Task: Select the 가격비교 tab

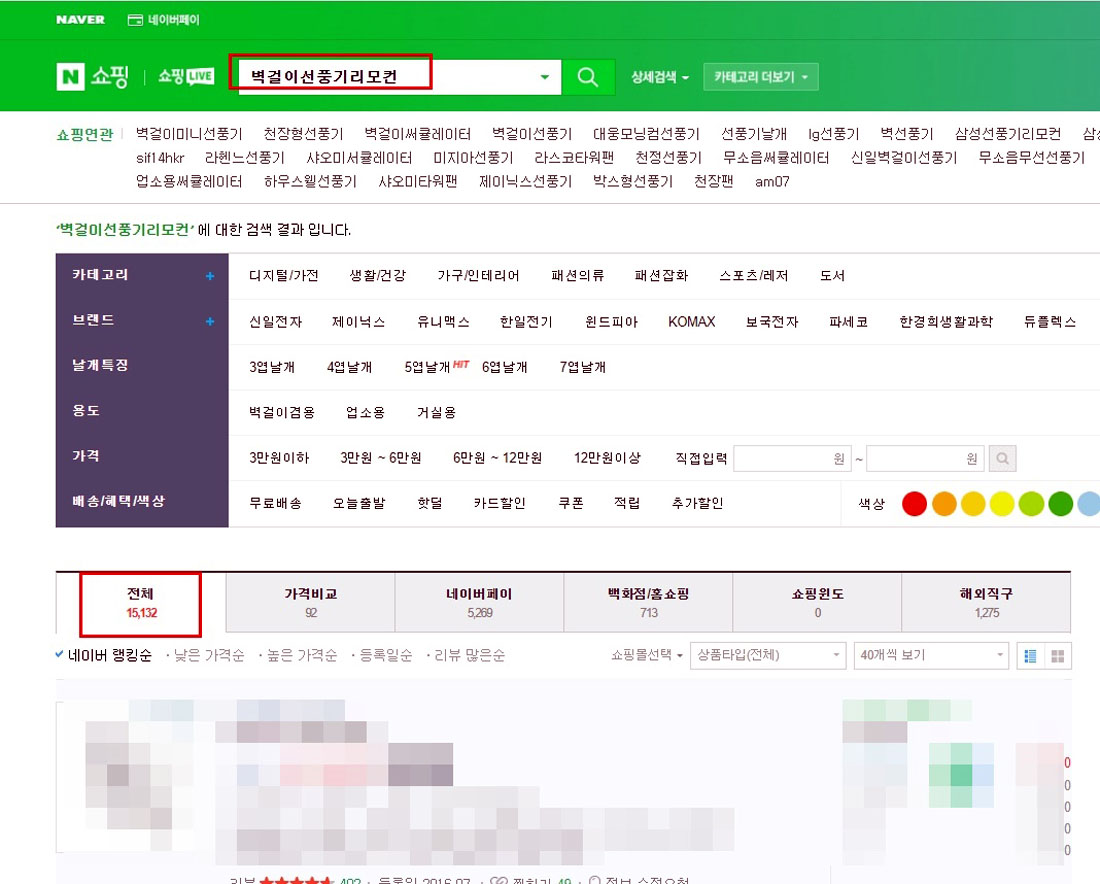Action: (x=311, y=603)
